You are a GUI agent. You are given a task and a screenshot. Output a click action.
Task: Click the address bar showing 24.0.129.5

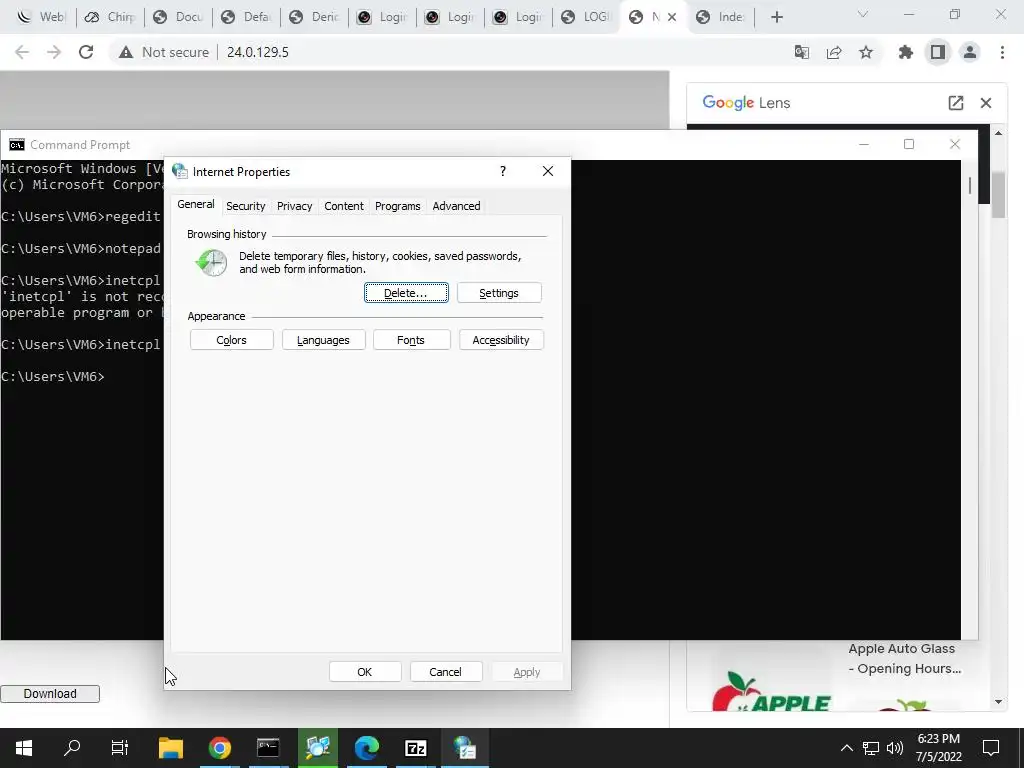pos(257,52)
